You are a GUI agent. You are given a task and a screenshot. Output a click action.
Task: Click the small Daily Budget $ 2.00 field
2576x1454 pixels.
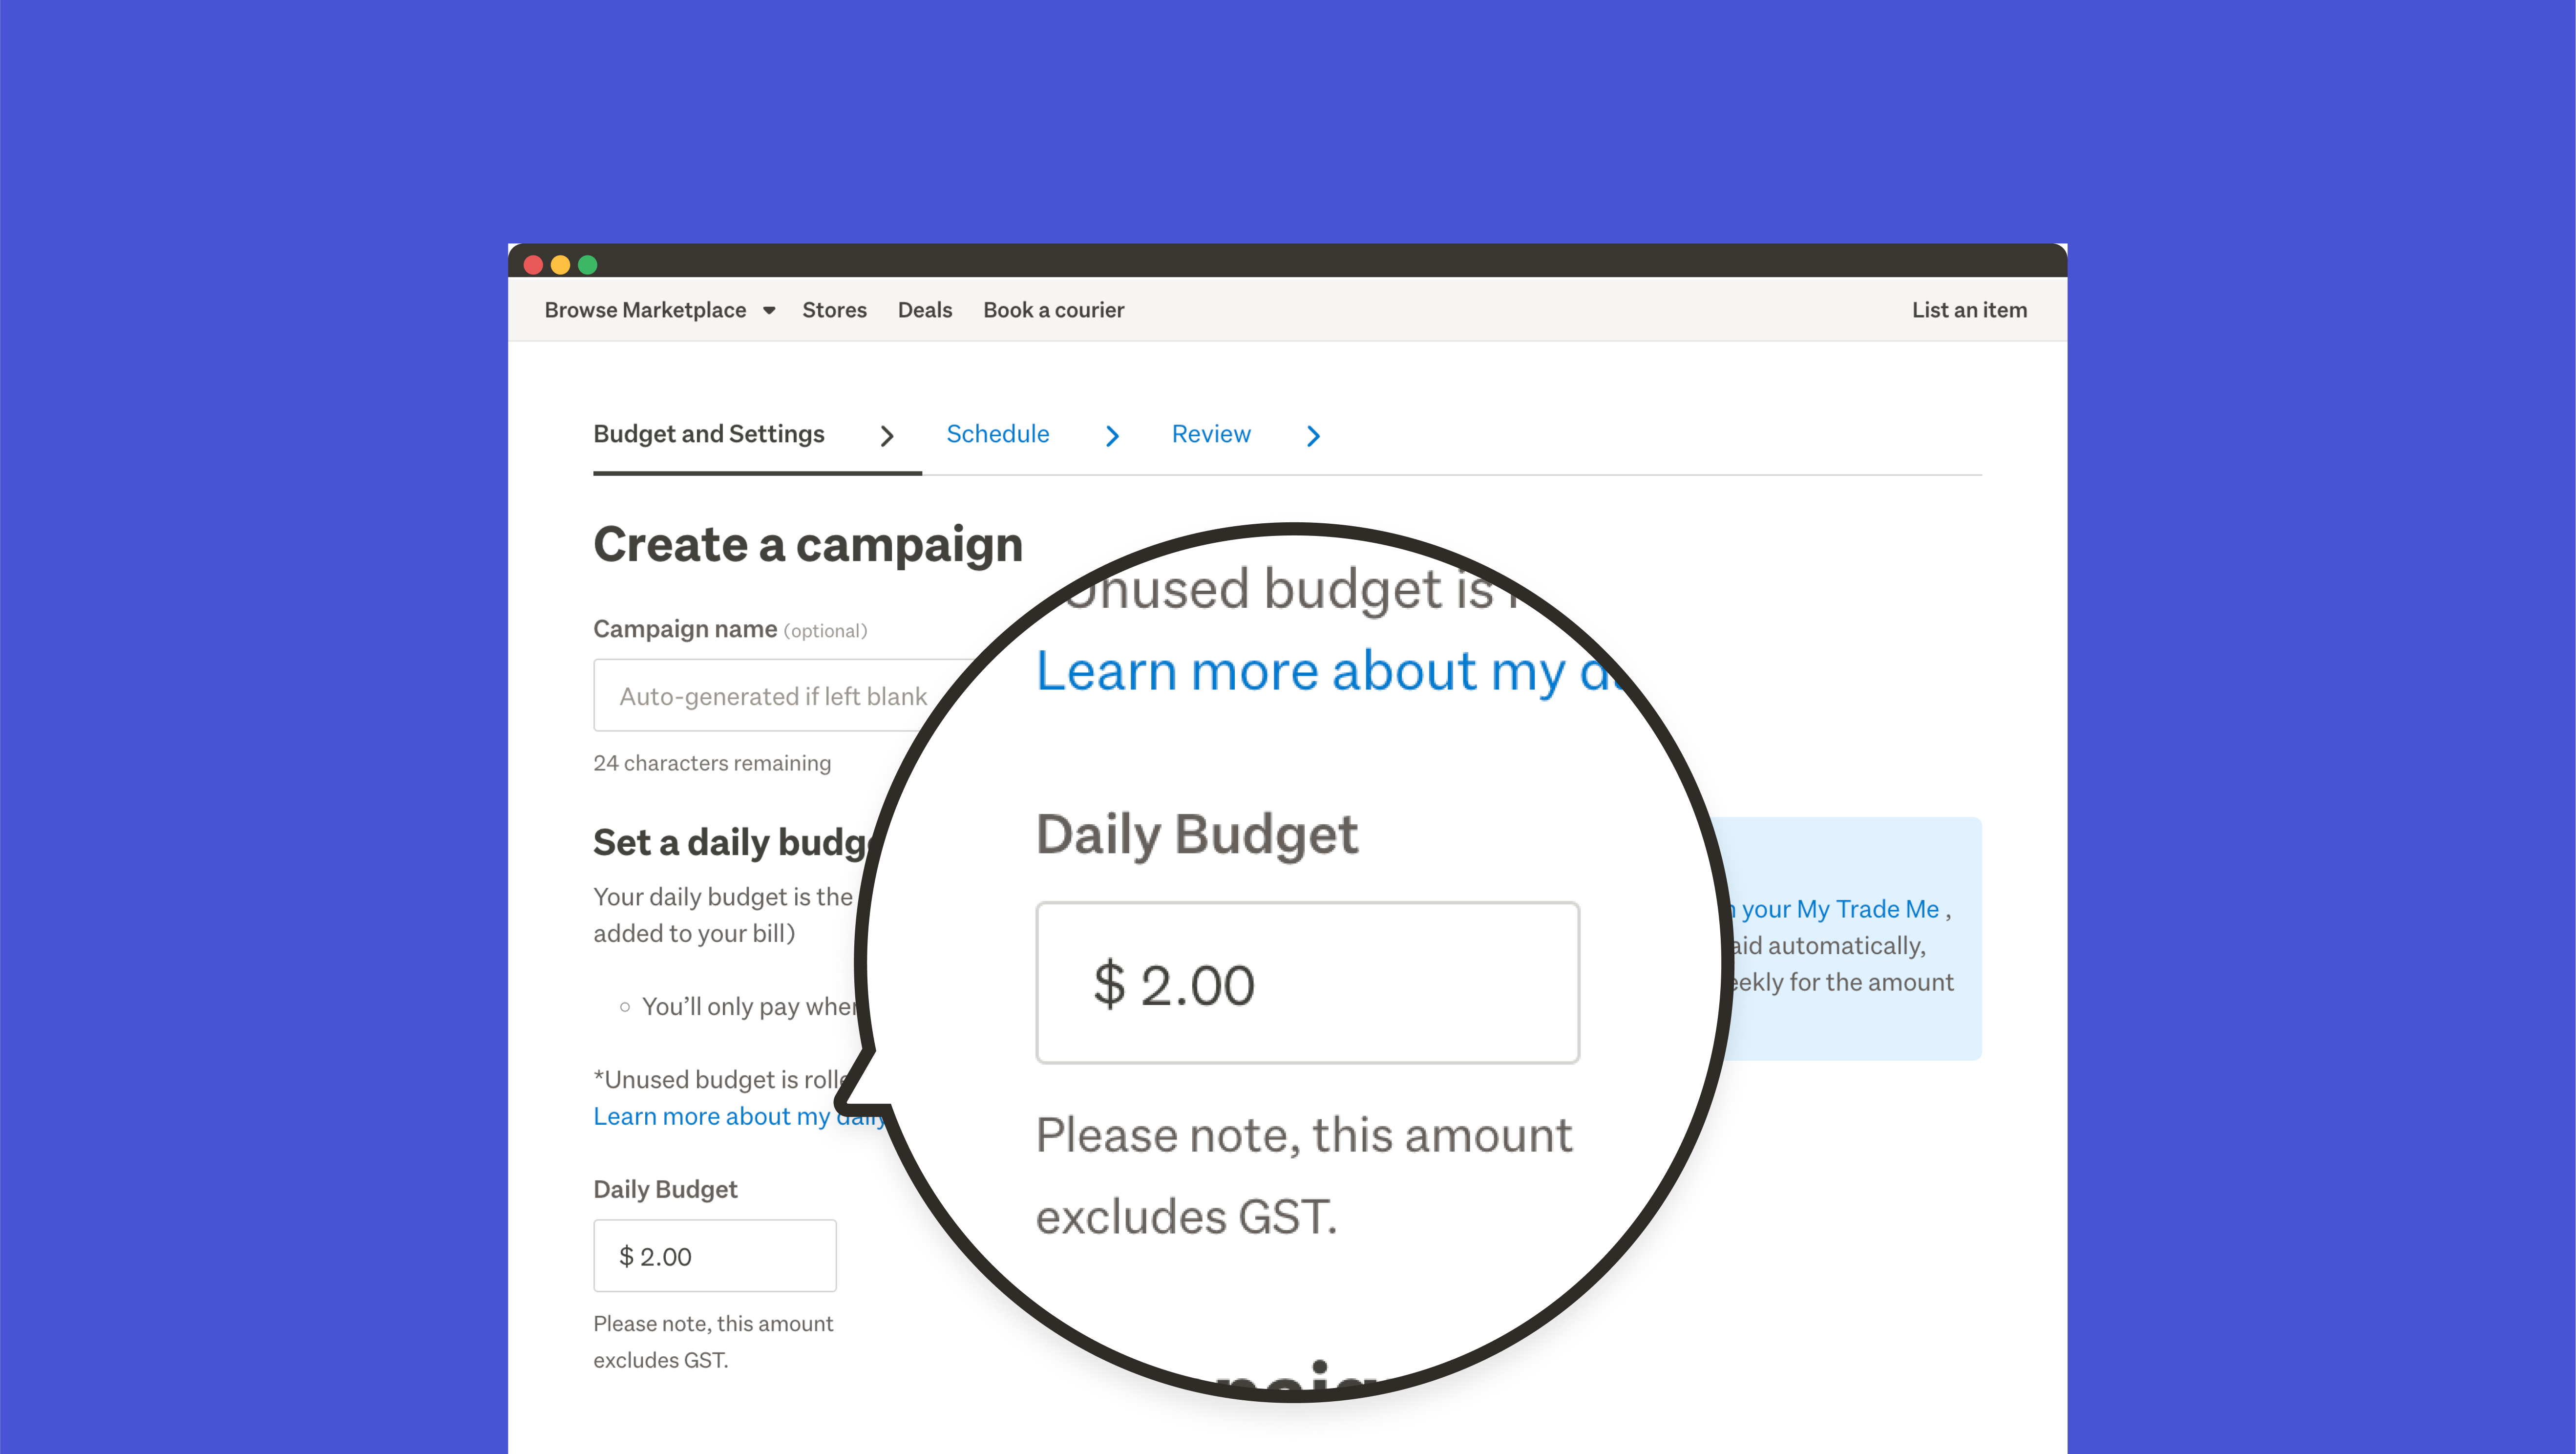coord(714,1256)
